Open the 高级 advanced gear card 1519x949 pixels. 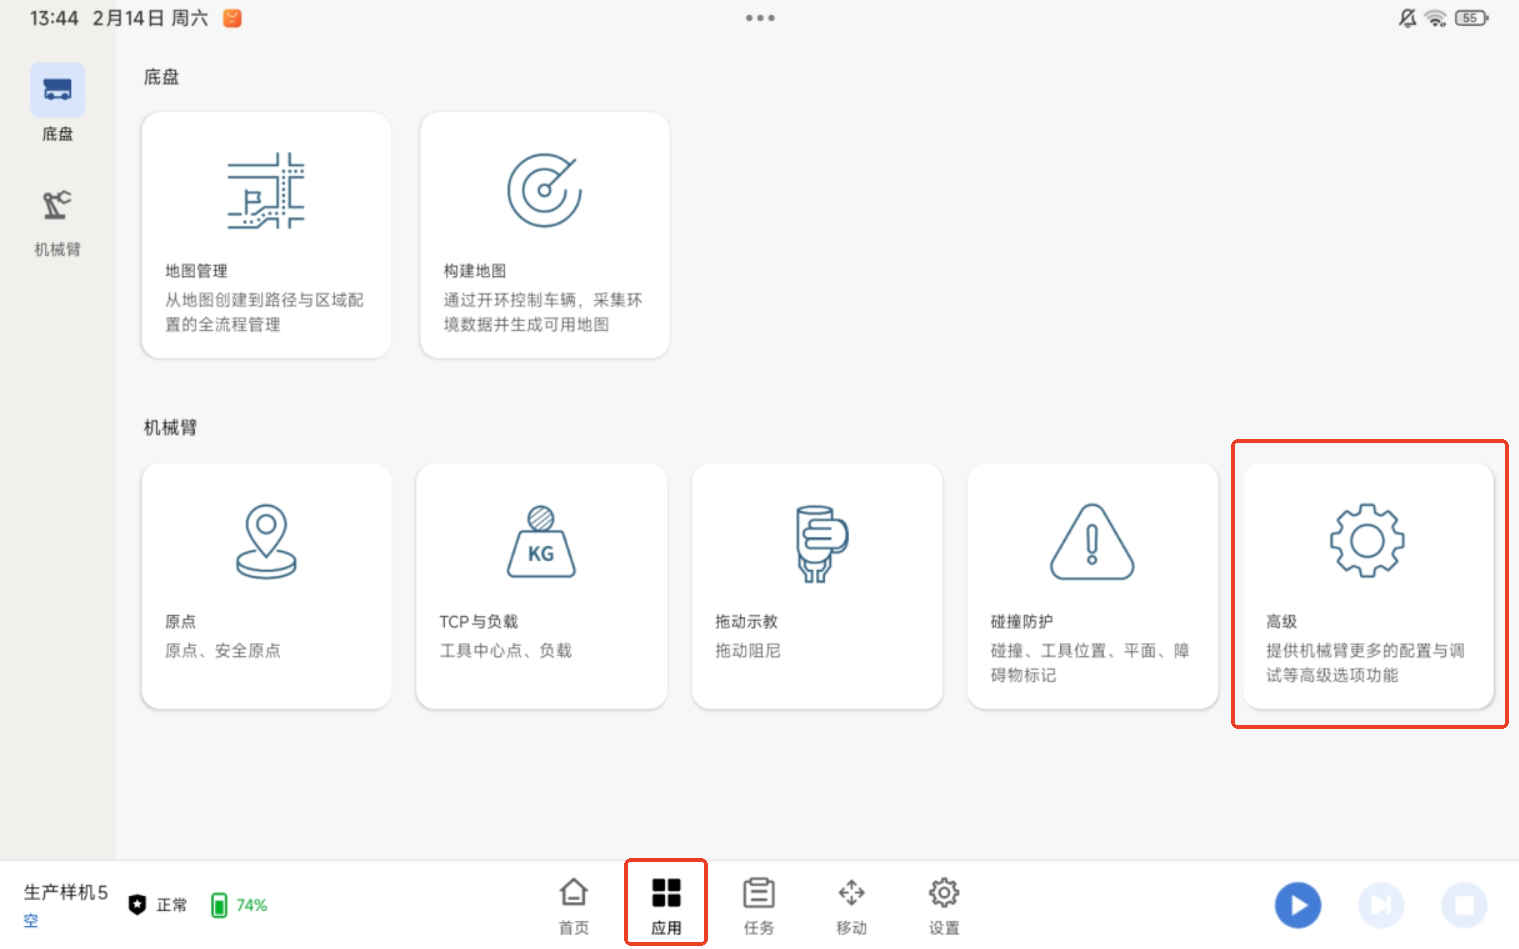point(1367,586)
